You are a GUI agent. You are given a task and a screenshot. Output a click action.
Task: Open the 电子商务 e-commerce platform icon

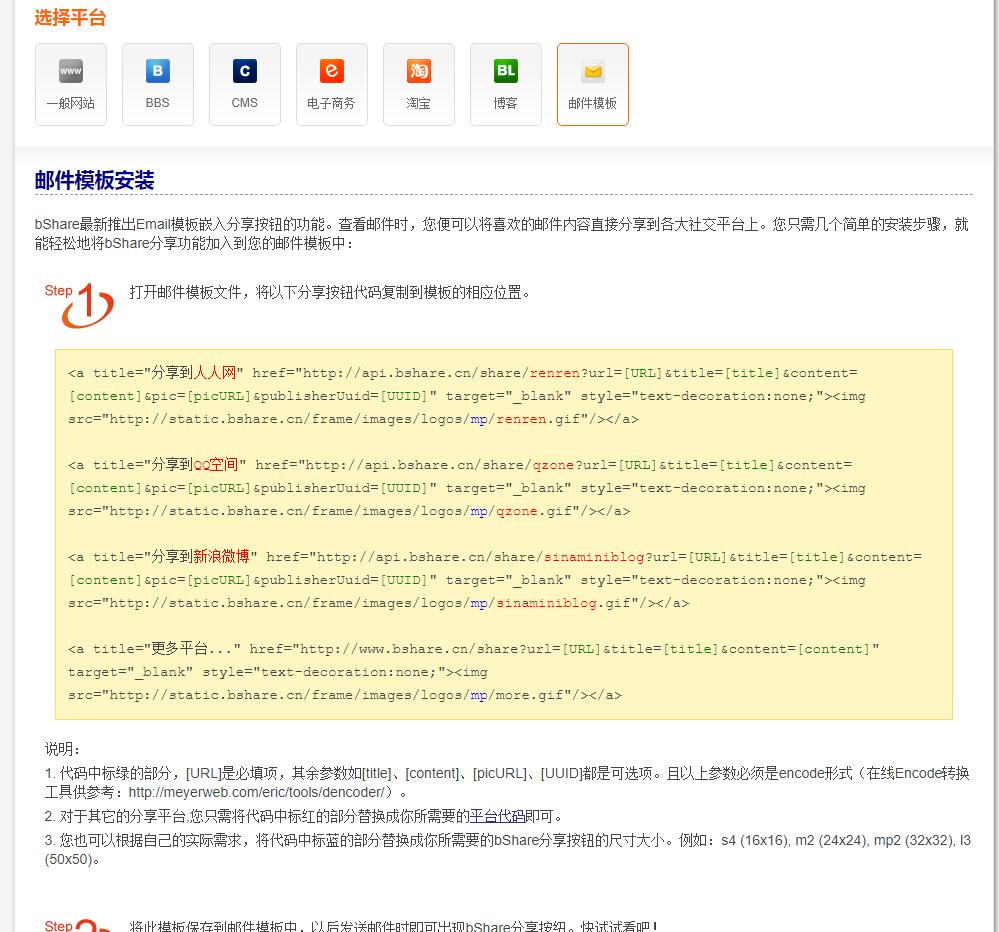tap(332, 72)
